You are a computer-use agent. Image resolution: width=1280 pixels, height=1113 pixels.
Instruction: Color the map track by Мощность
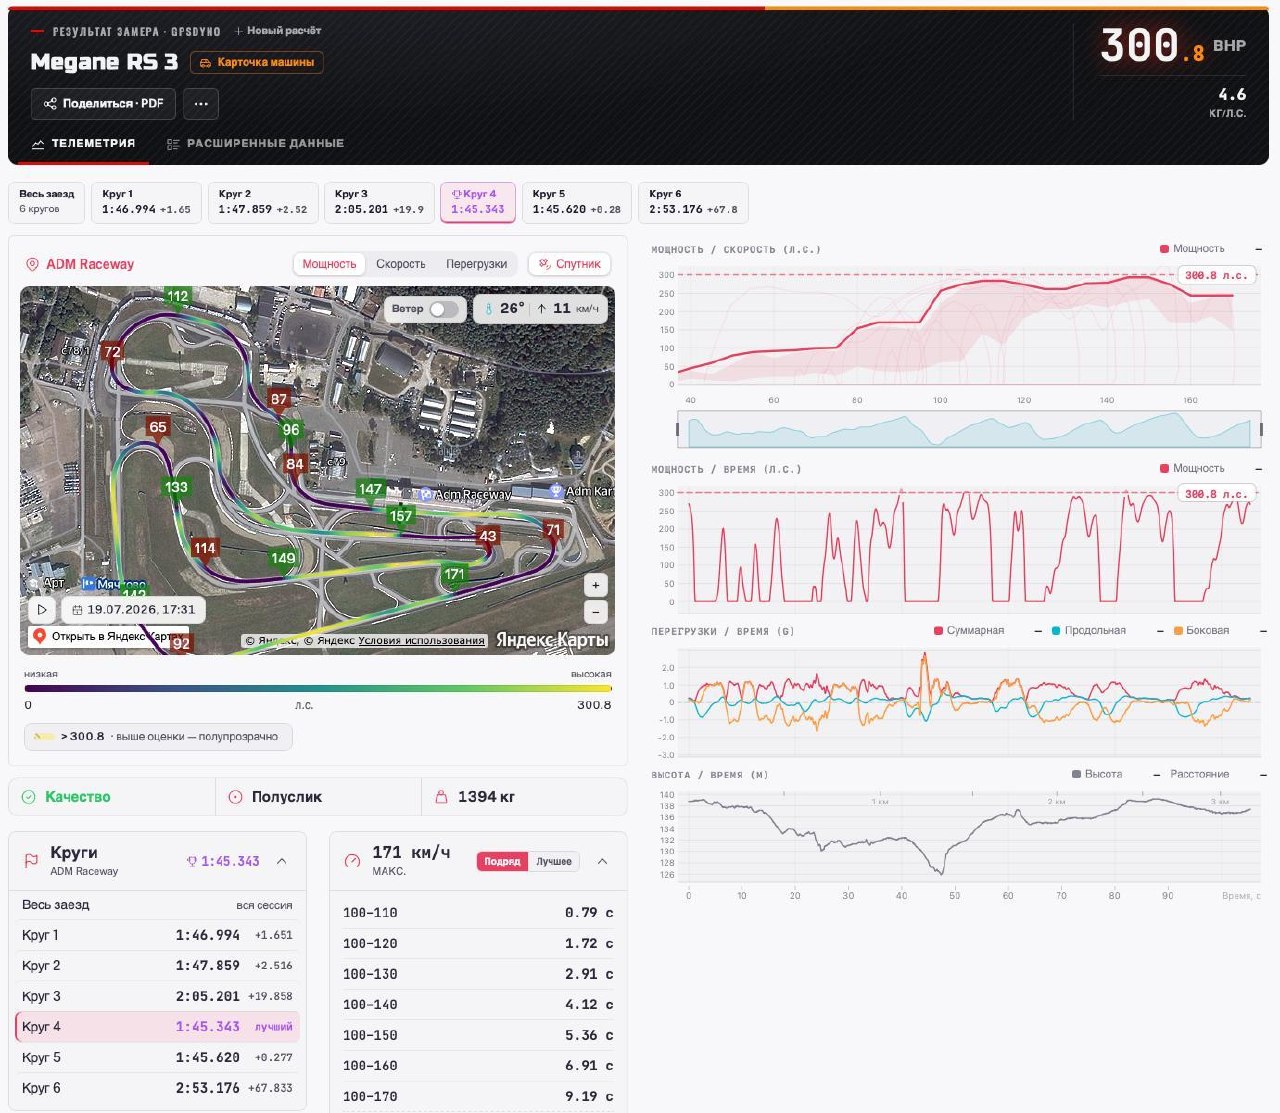(329, 264)
